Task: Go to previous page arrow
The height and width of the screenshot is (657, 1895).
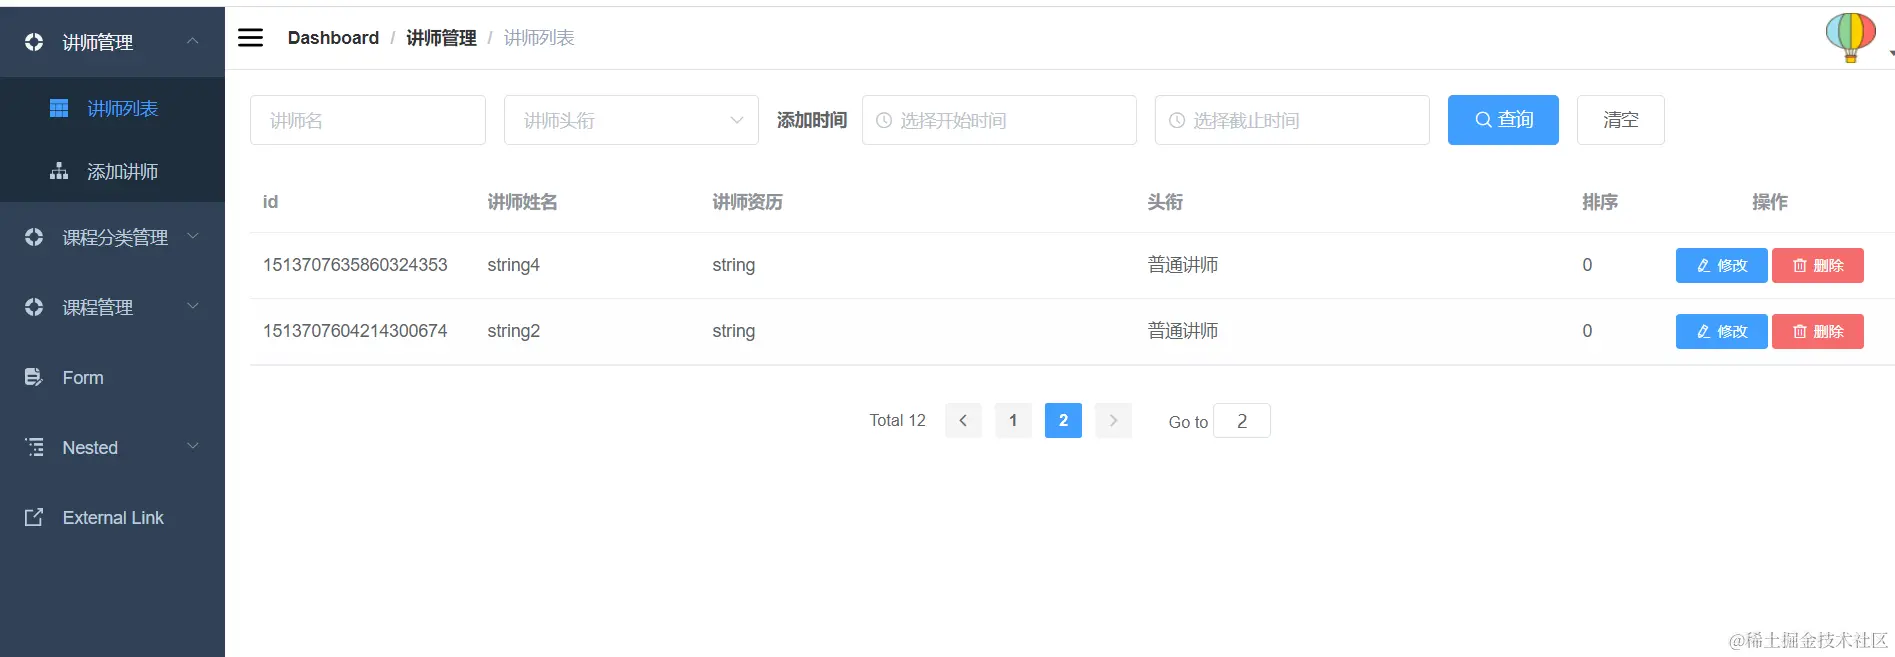Action: click(963, 420)
